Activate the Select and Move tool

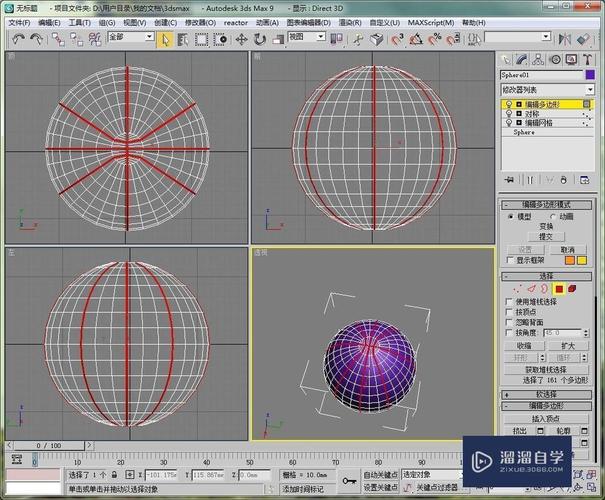click(241, 39)
